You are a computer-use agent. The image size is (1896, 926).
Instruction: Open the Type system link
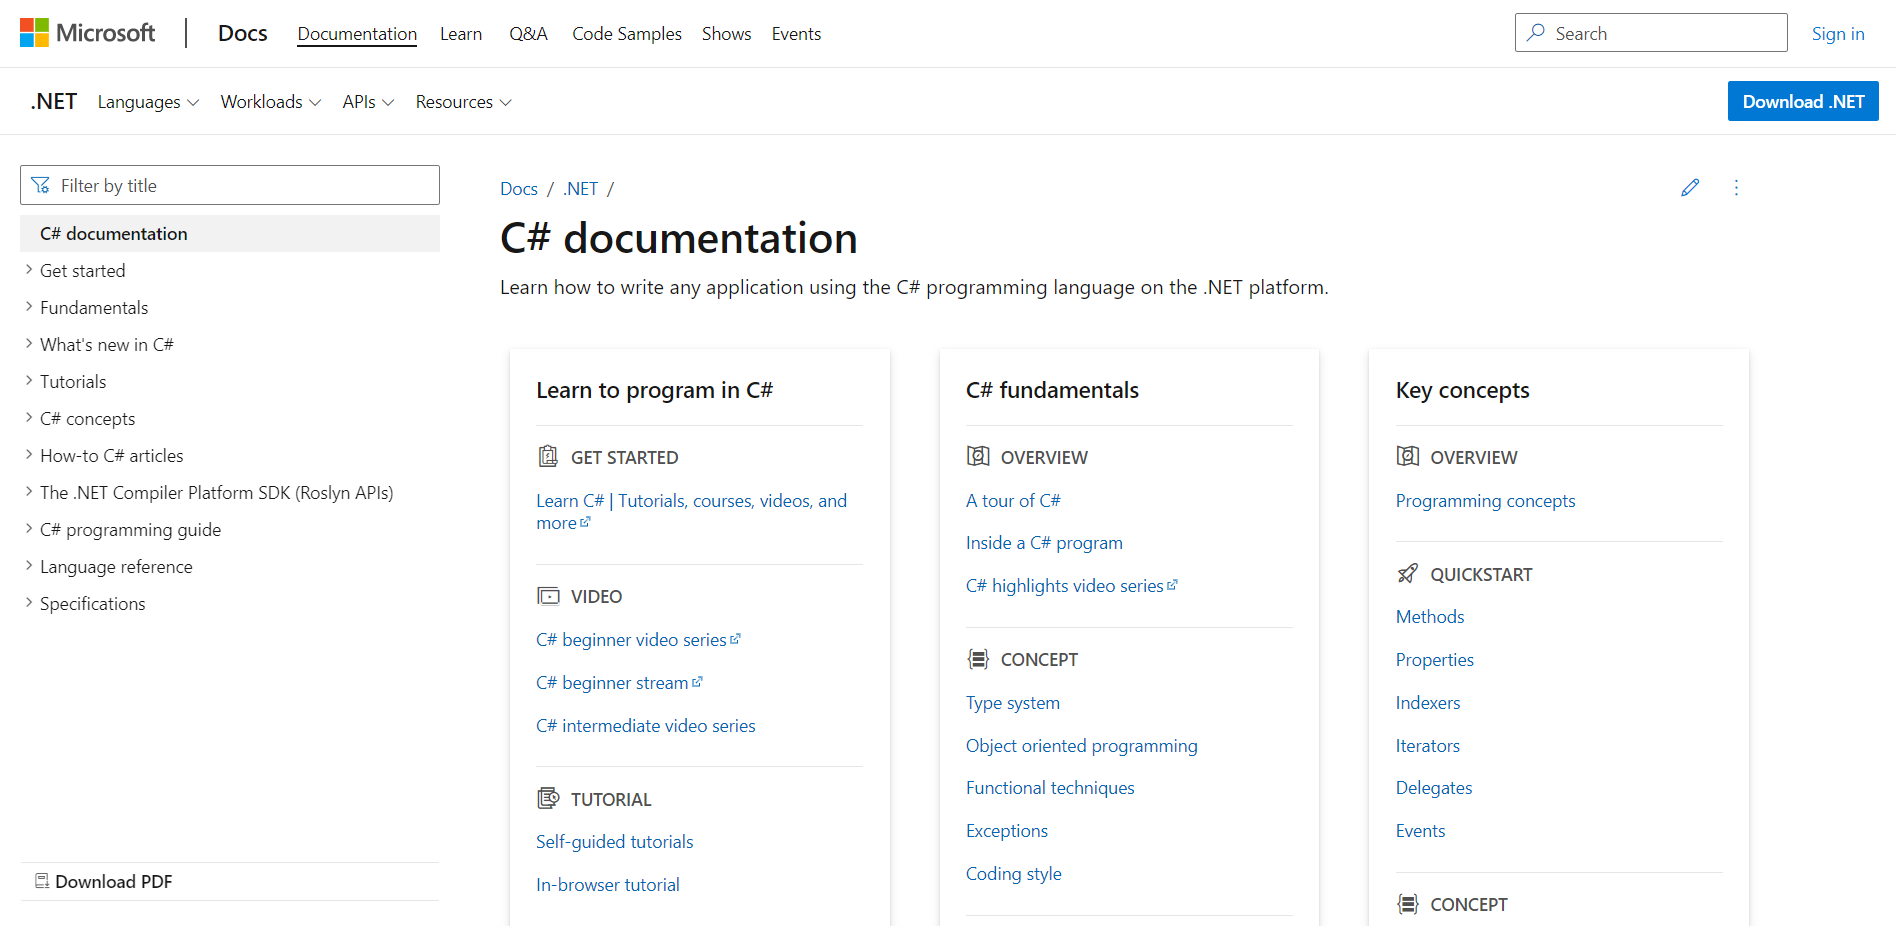coord(1013,702)
